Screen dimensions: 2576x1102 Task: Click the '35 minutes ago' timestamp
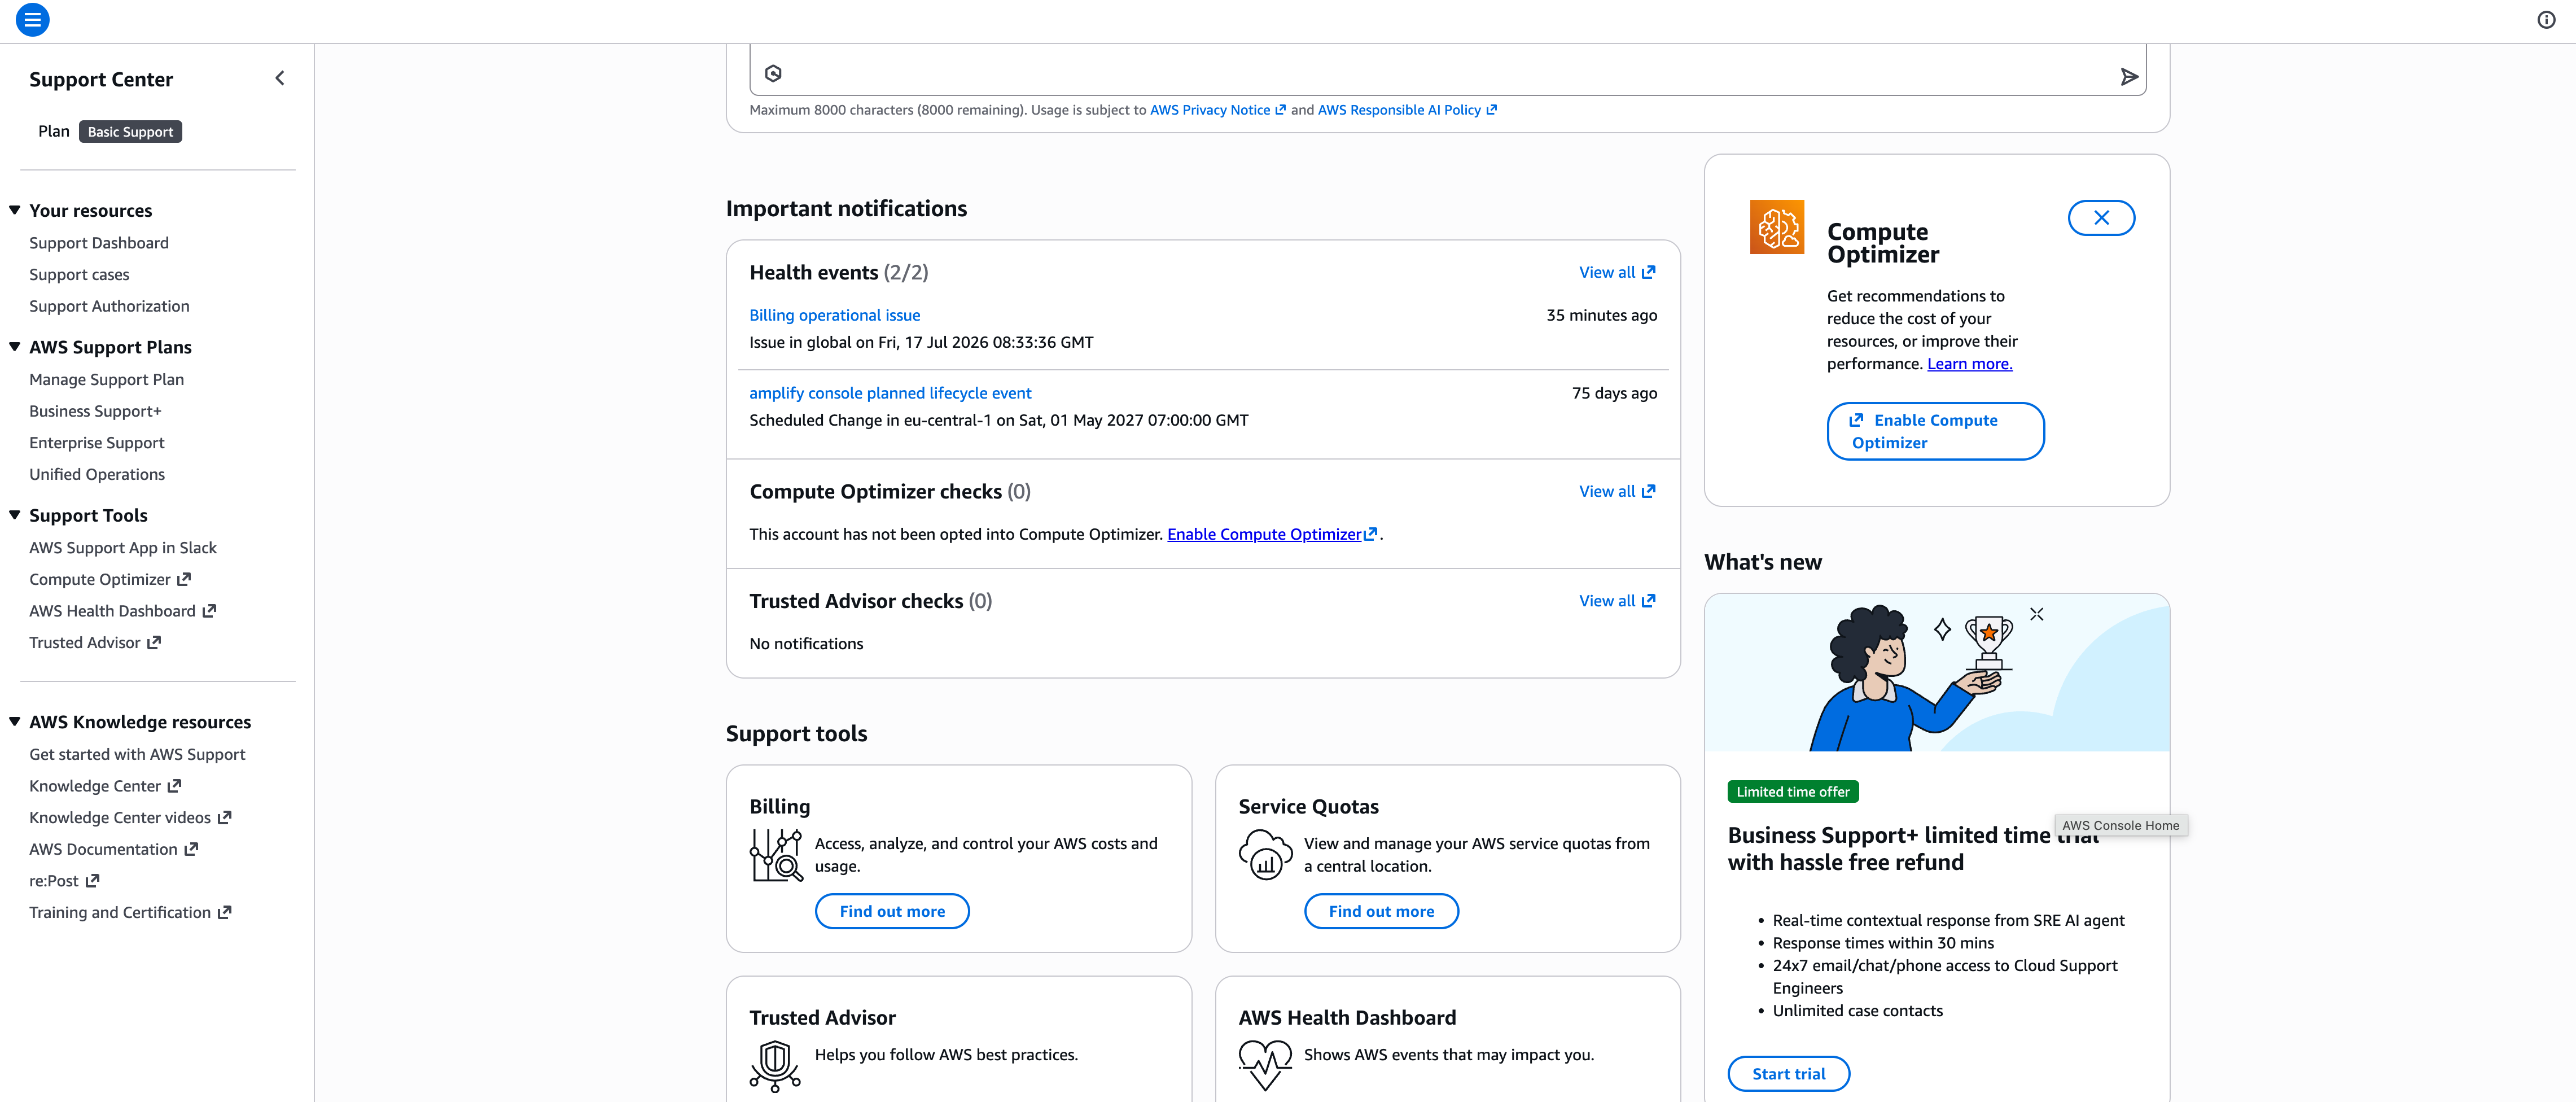coord(1601,315)
